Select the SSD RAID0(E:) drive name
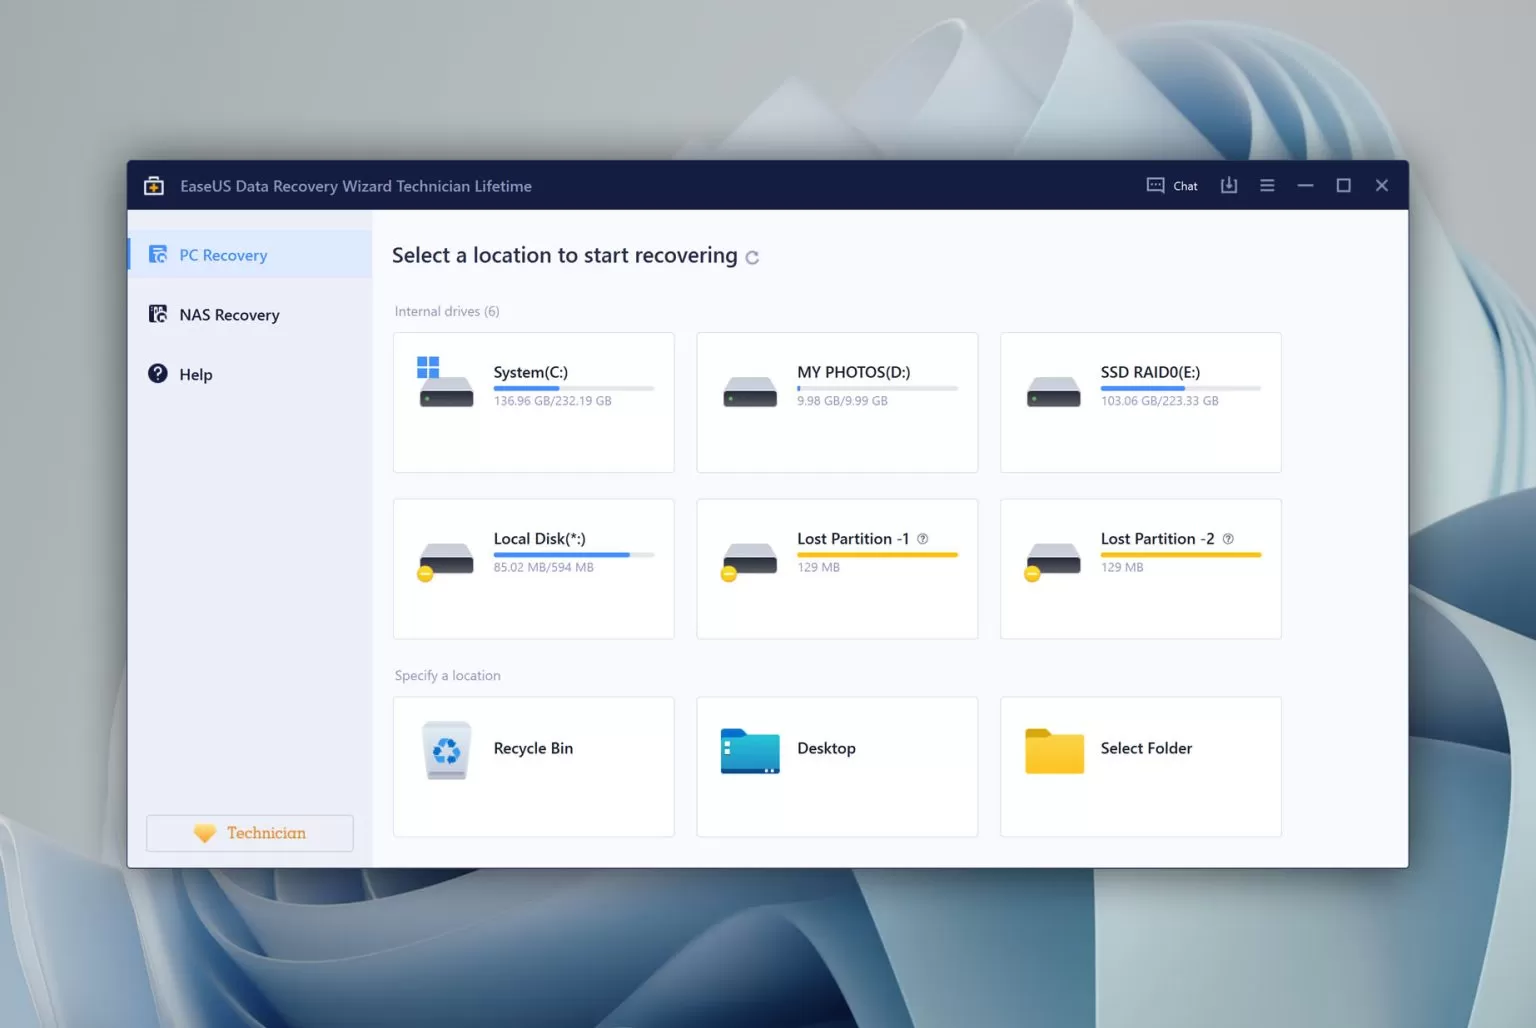Viewport: 1536px width, 1028px height. (x=1150, y=372)
